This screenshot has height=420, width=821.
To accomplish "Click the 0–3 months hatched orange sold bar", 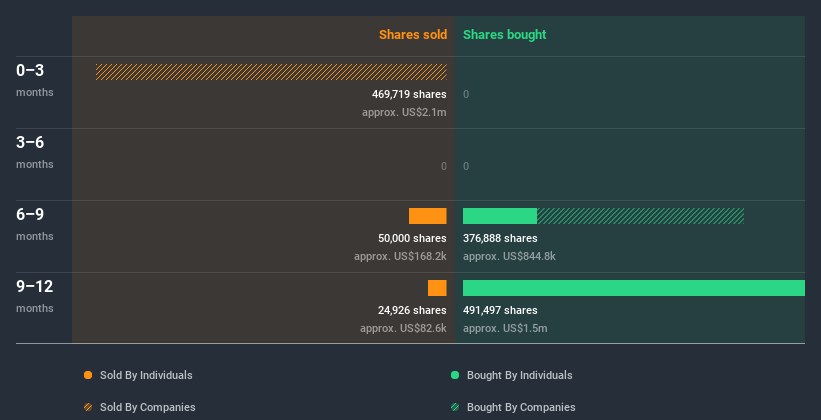I will (271, 72).
